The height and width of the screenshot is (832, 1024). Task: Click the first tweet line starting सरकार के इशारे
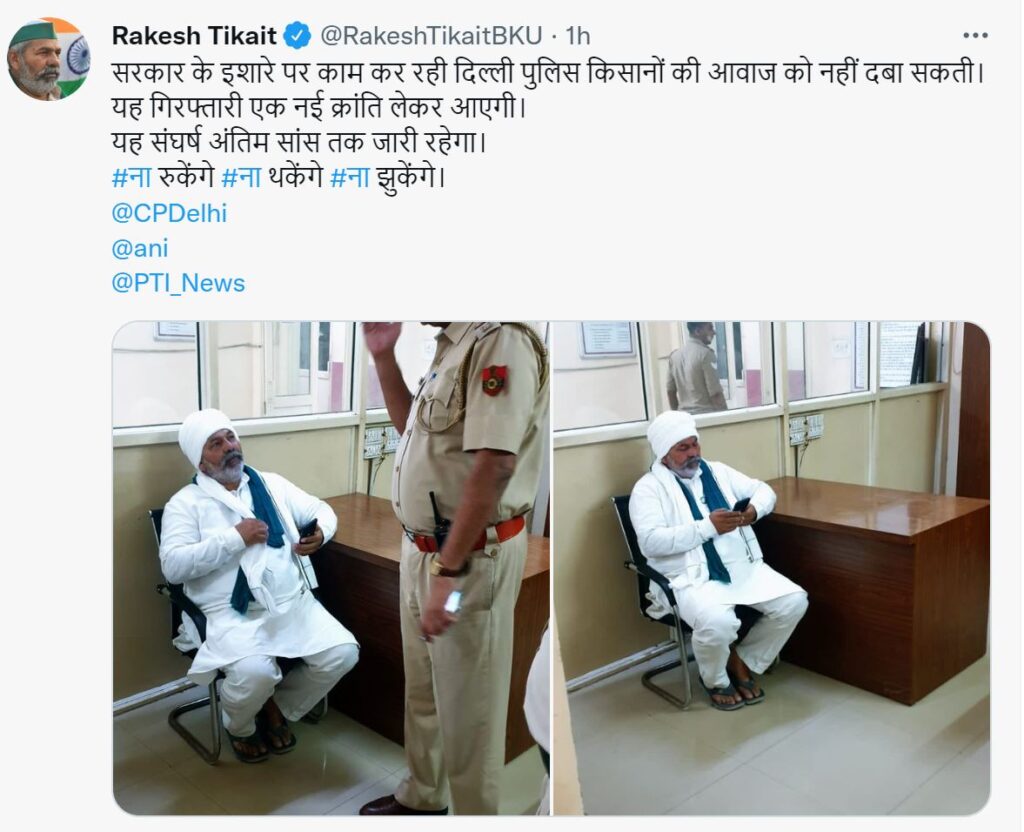click(548, 72)
